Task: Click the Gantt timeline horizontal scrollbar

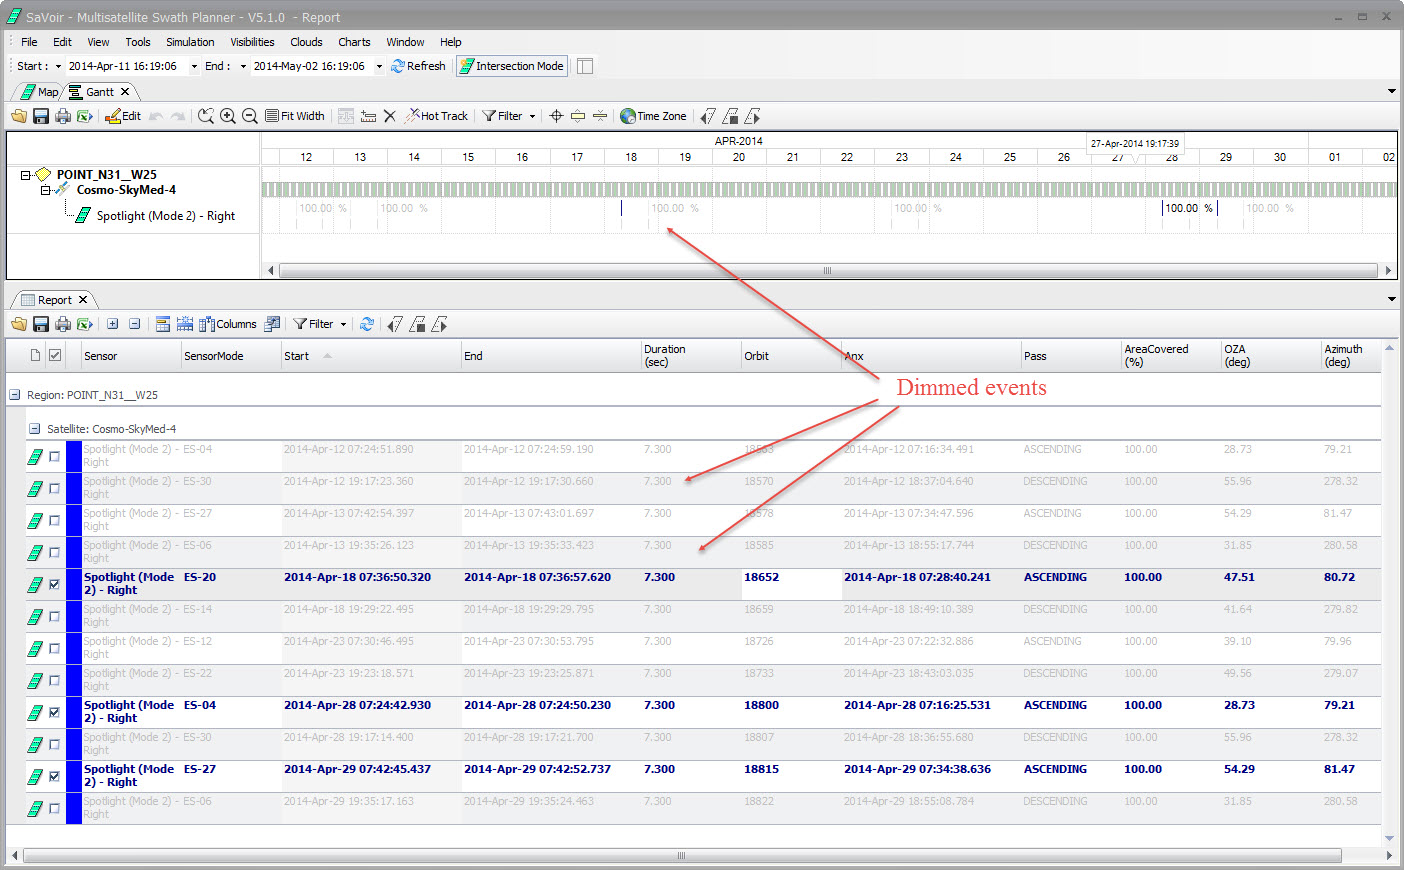Action: pyautogui.click(x=826, y=270)
